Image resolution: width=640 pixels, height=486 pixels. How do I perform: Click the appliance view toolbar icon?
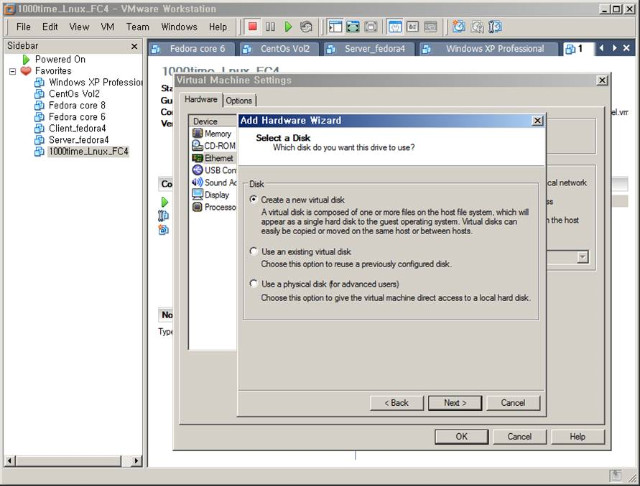(x=430, y=27)
